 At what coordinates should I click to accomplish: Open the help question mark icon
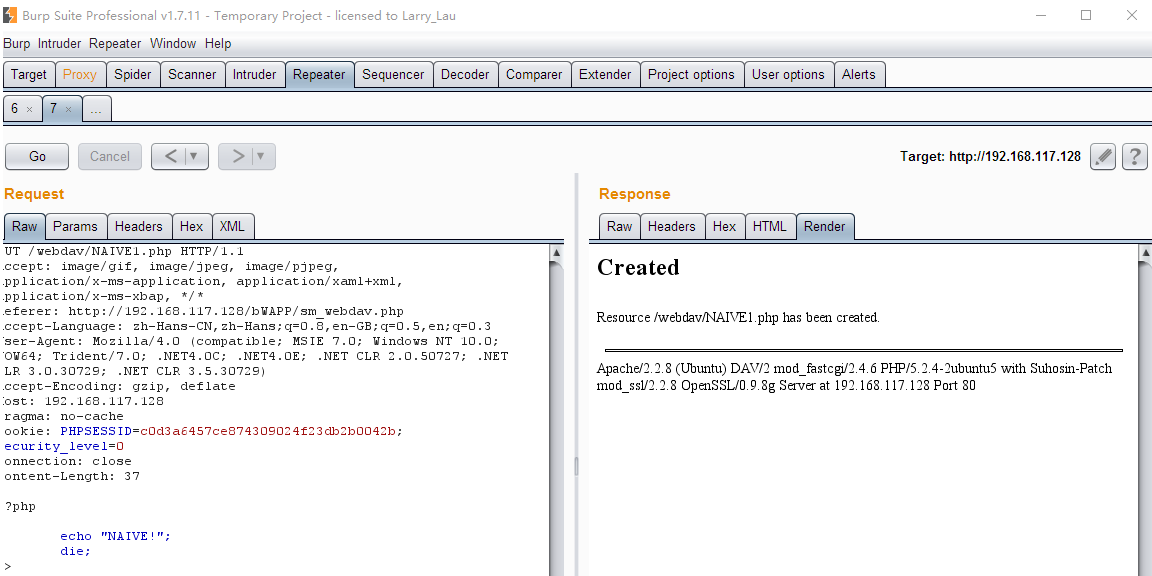(1134, 156)
